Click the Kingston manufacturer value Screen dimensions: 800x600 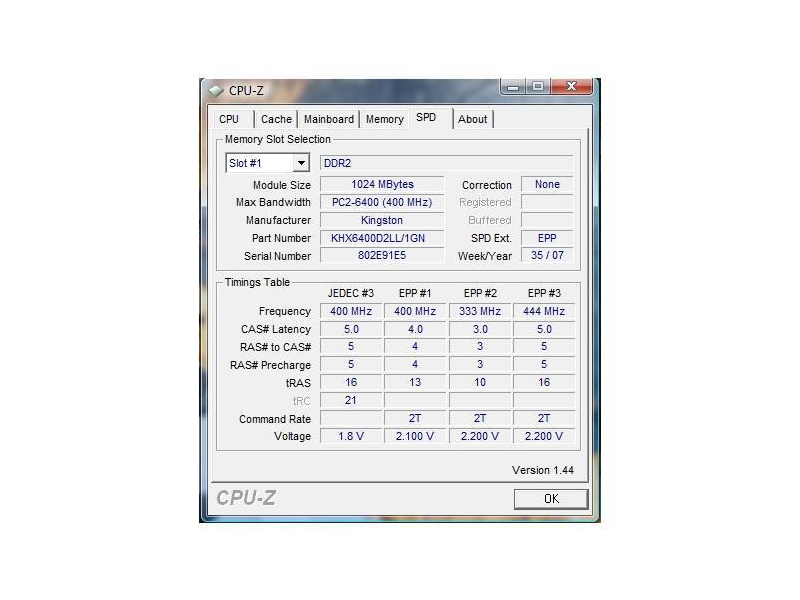[382, 220]
